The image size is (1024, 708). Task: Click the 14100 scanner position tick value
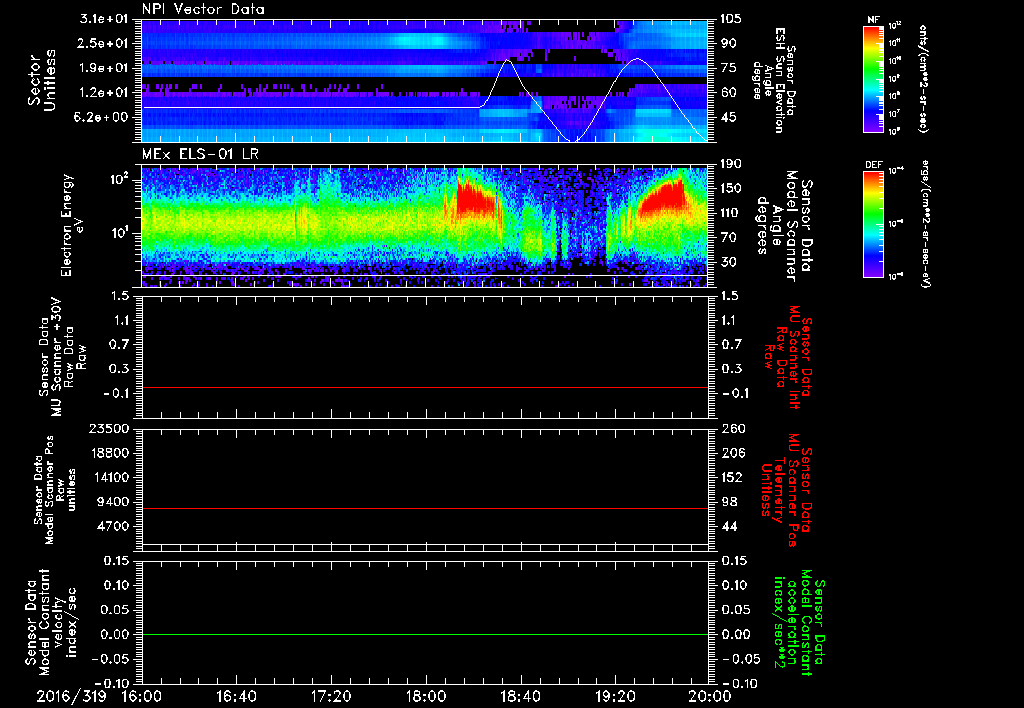tap(108, 477)
